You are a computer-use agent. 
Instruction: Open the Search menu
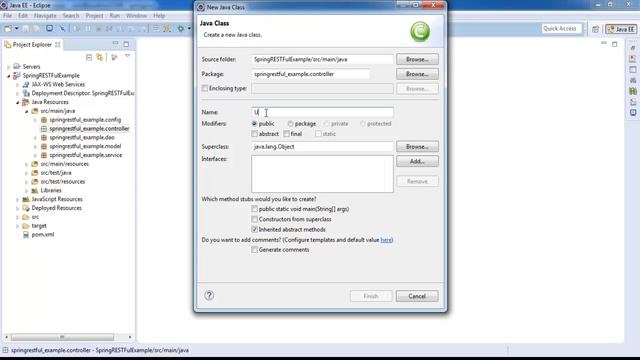tap(71, 16)
